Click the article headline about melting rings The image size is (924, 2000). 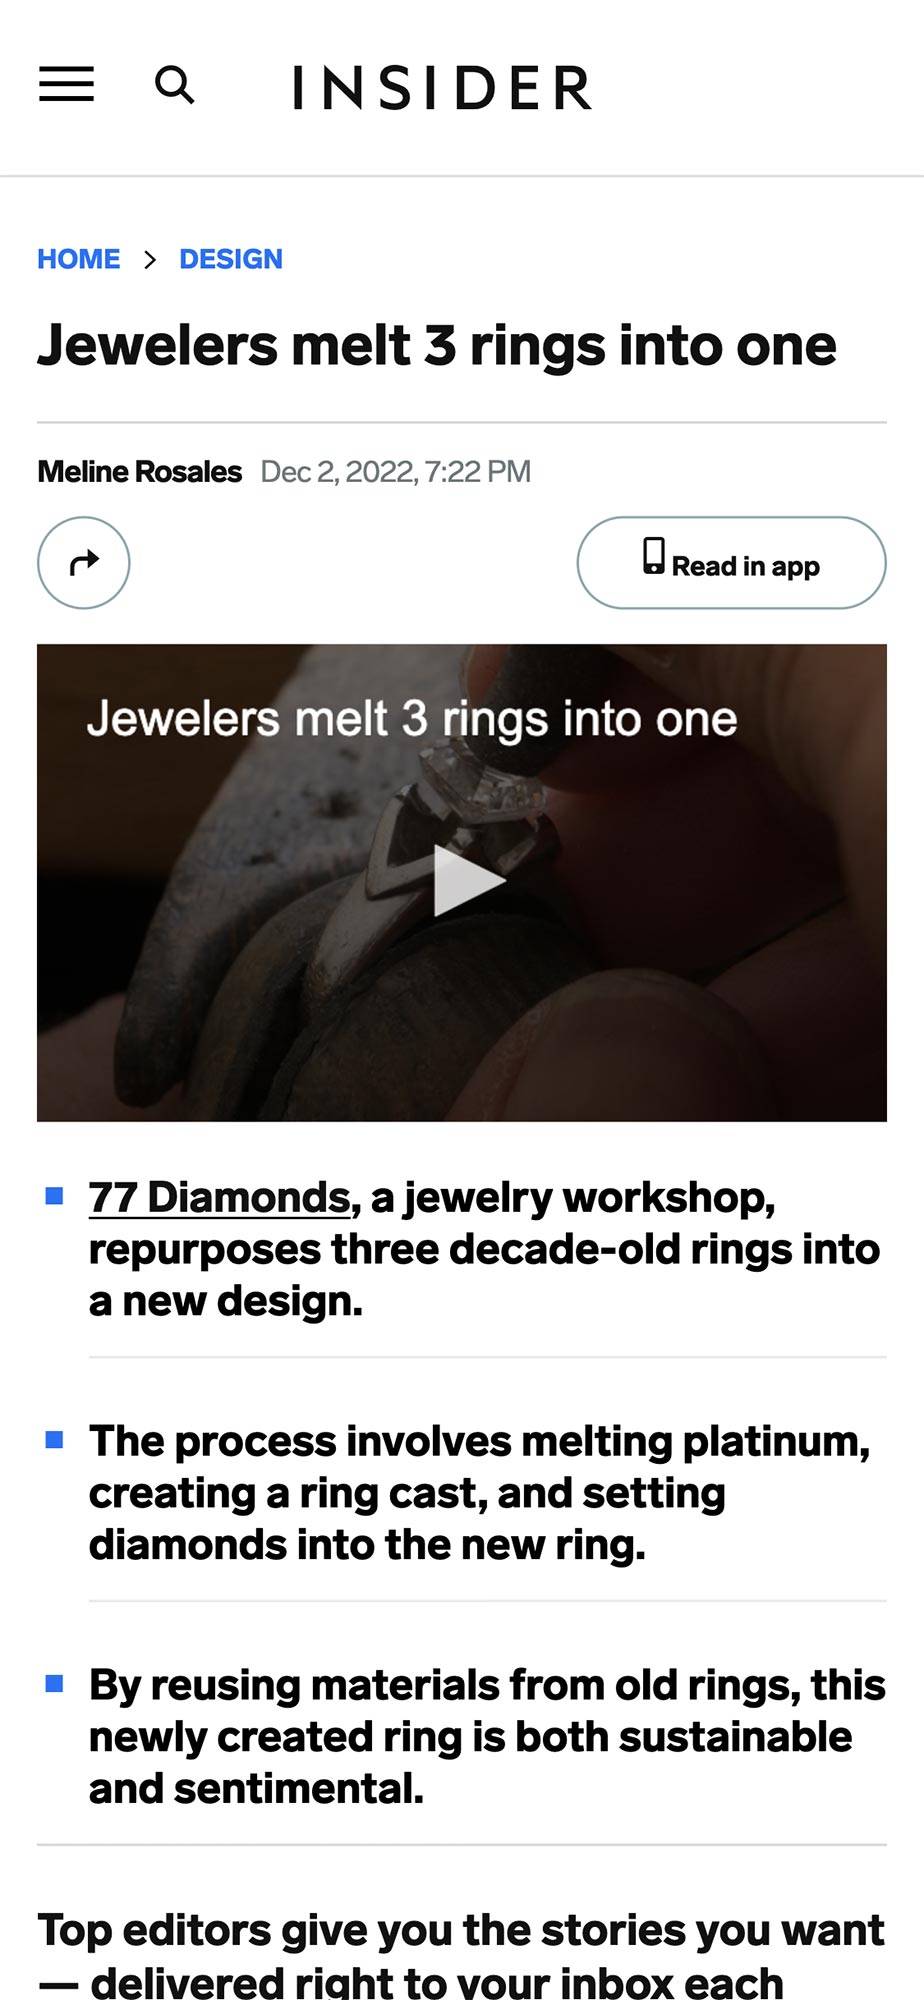click(x=437, y=346)
